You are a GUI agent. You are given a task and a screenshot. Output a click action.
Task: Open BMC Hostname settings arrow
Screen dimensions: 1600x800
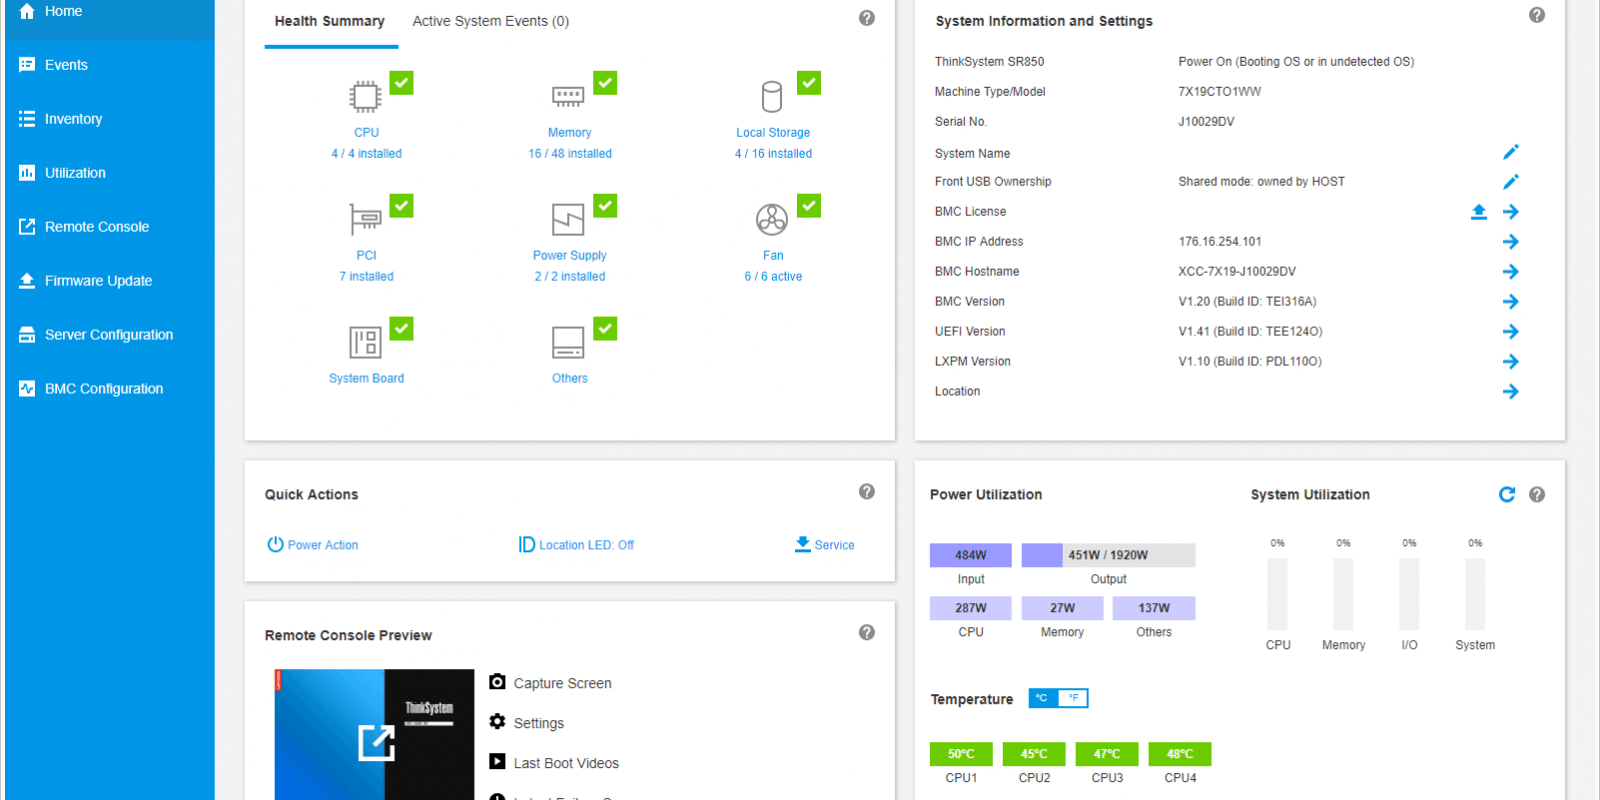tap(1511, 272)
